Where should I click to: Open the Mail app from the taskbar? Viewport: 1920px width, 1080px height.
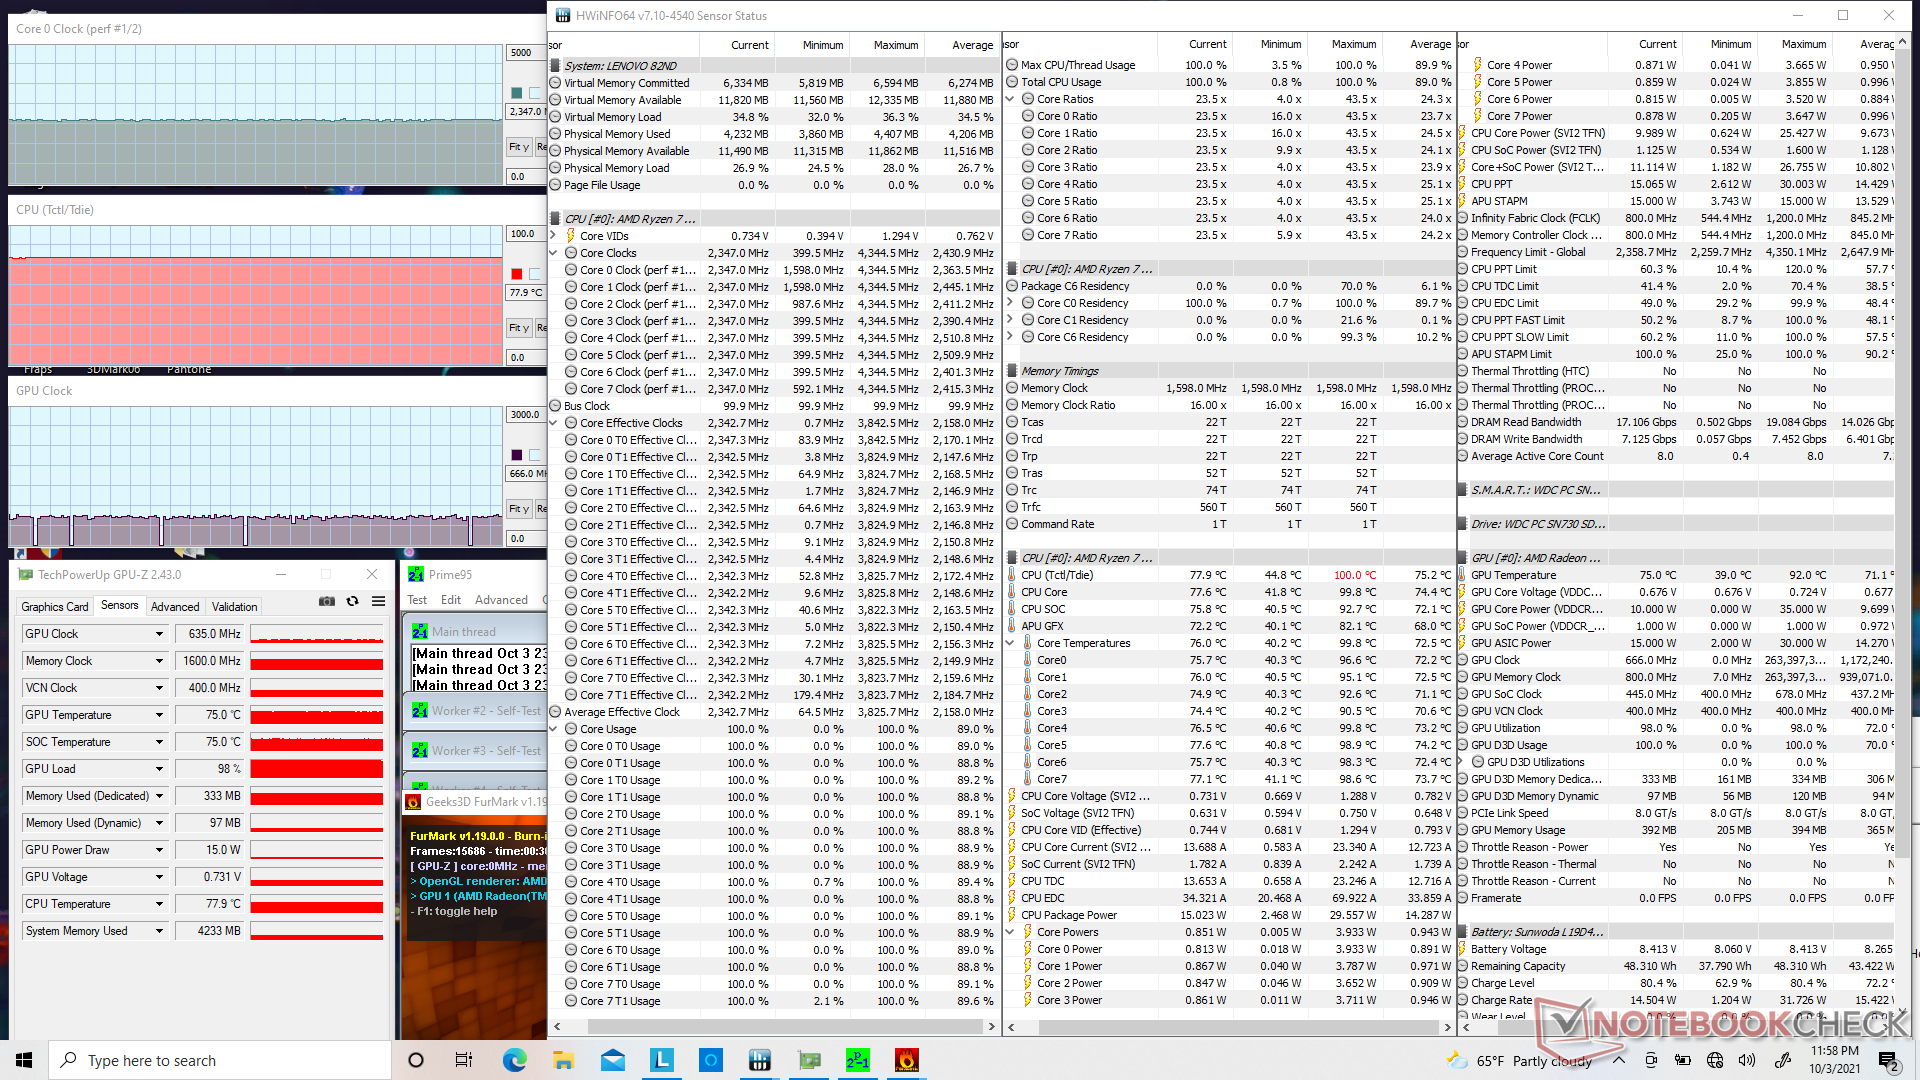(x=612, y=1060)
